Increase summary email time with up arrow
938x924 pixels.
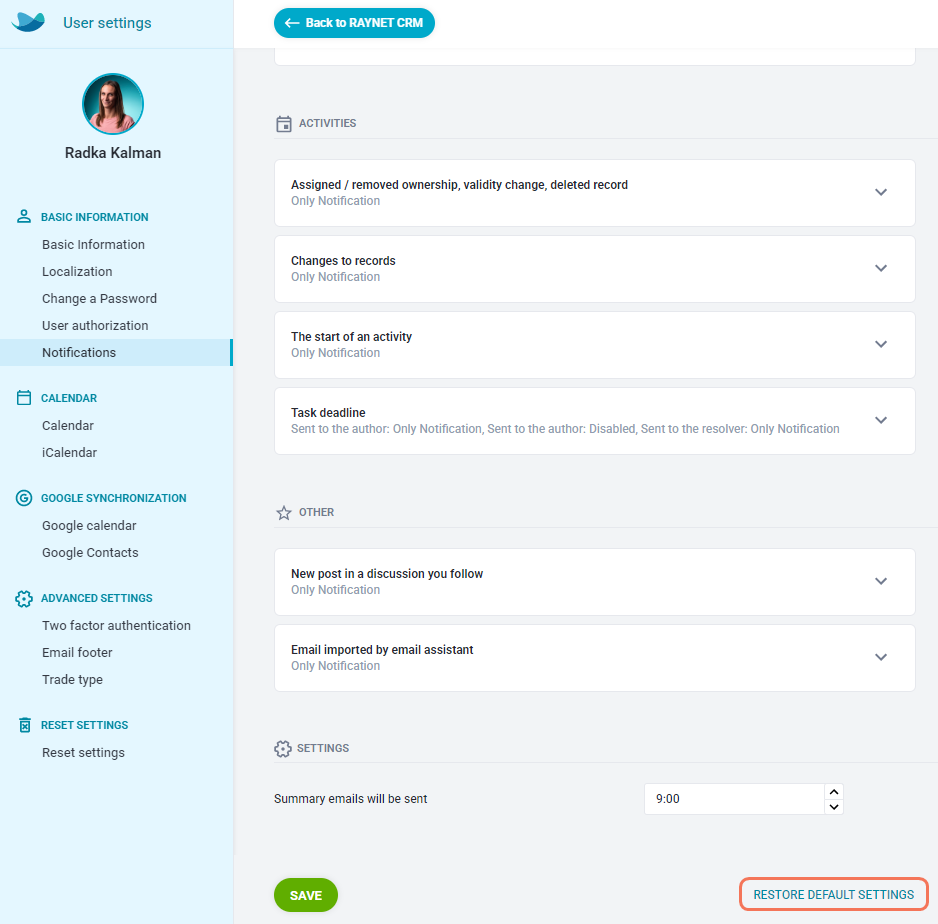[x=834, y=791]
